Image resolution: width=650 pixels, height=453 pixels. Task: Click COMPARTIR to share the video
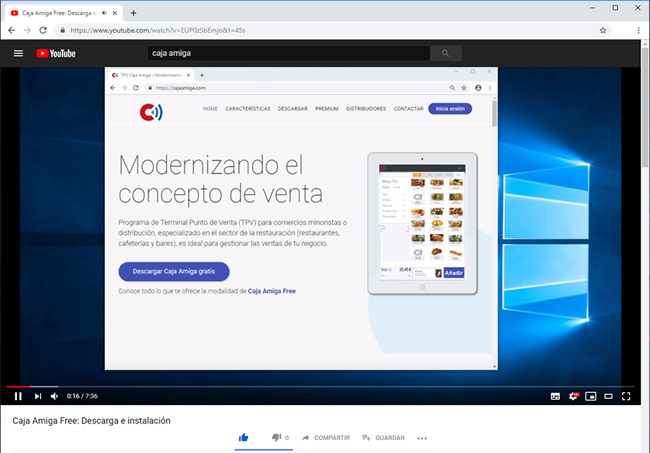326,438
